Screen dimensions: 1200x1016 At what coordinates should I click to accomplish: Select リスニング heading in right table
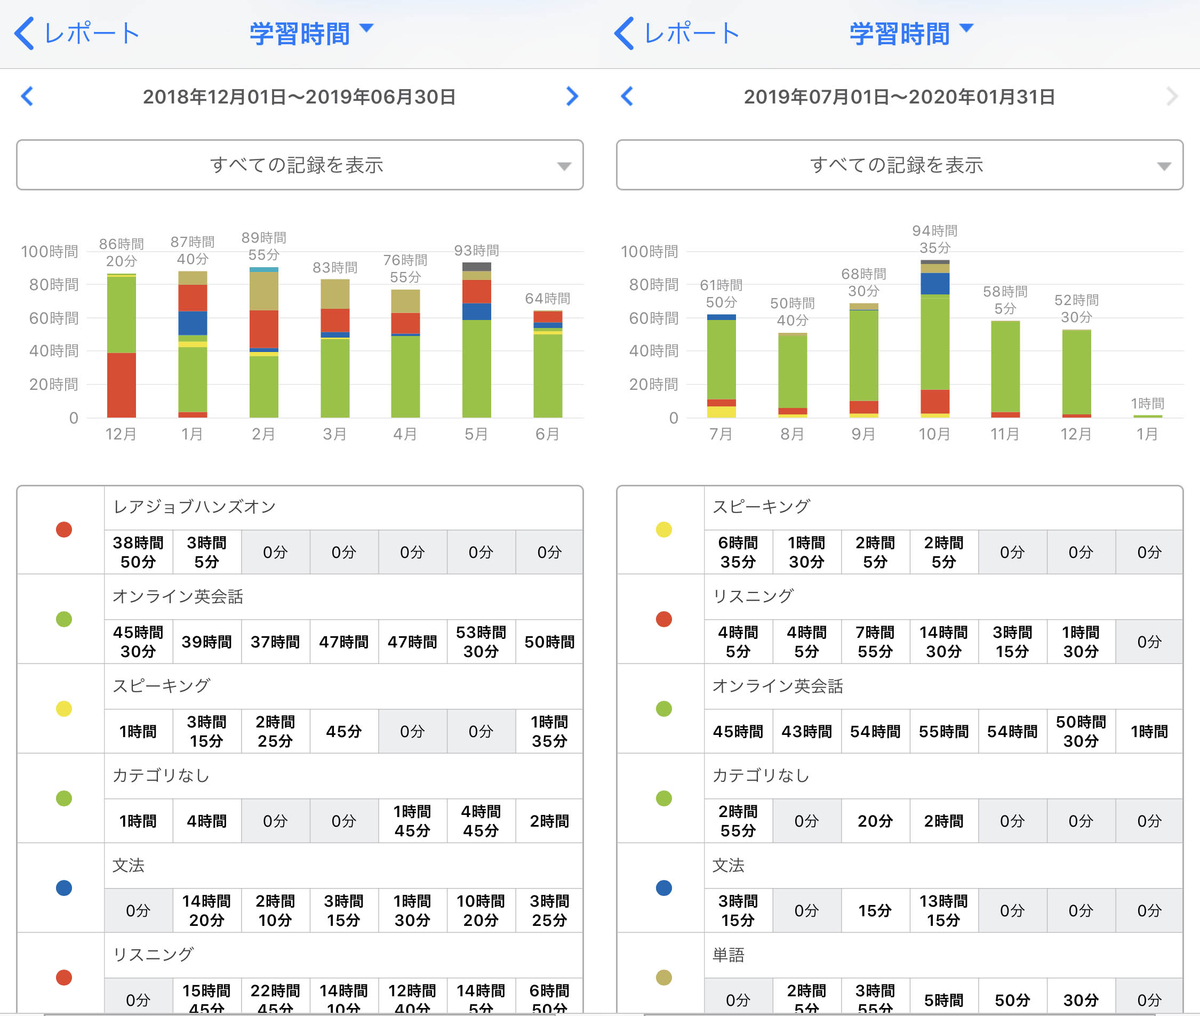click(x=753, y=597)
